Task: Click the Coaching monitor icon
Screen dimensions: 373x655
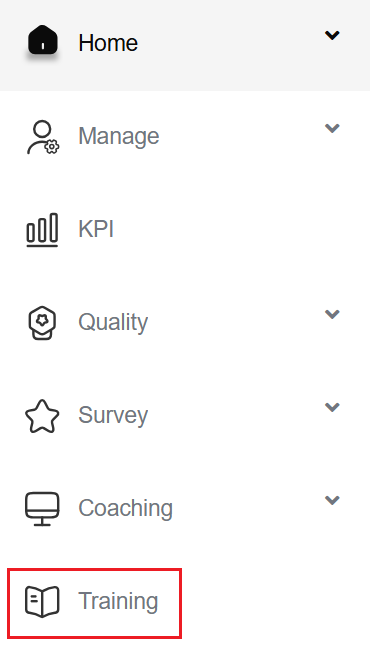Action: tap(42, 509)
